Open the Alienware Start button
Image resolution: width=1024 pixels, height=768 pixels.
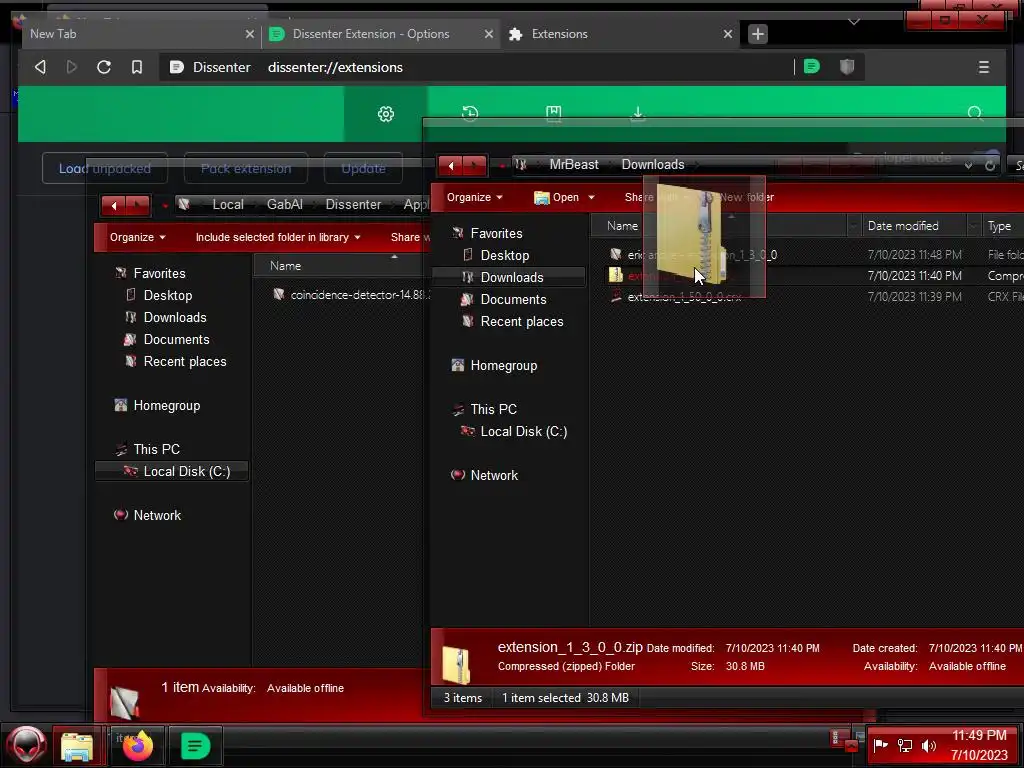[x=27, y=745]
